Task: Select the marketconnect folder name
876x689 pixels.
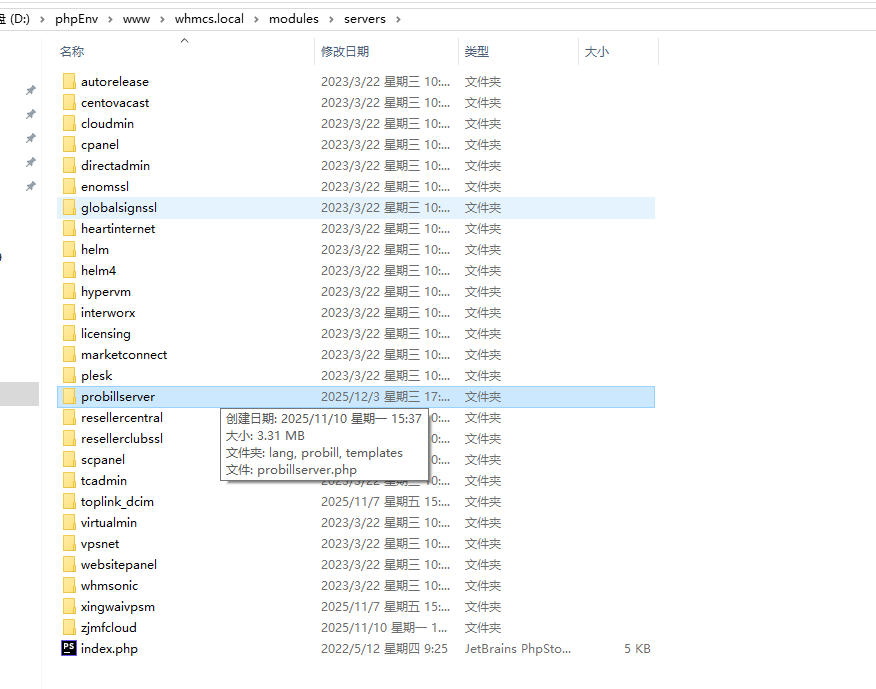Action: click(x=124, y=355)
